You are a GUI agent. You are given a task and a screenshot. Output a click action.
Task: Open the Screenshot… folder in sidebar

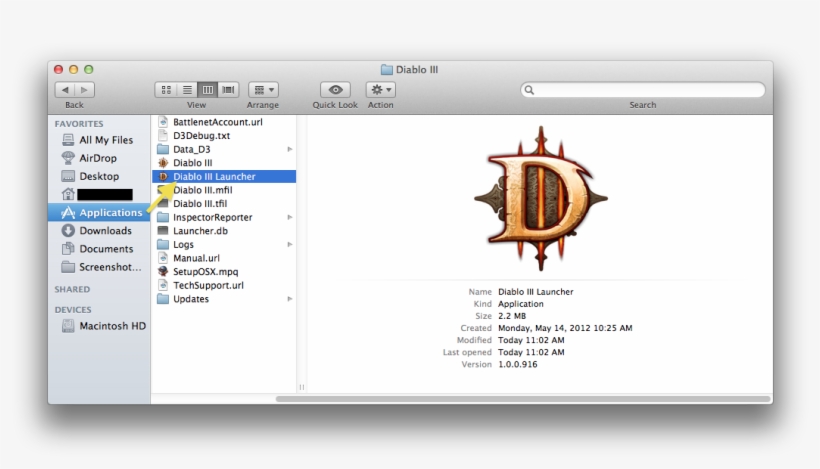[x=99, y=267]
